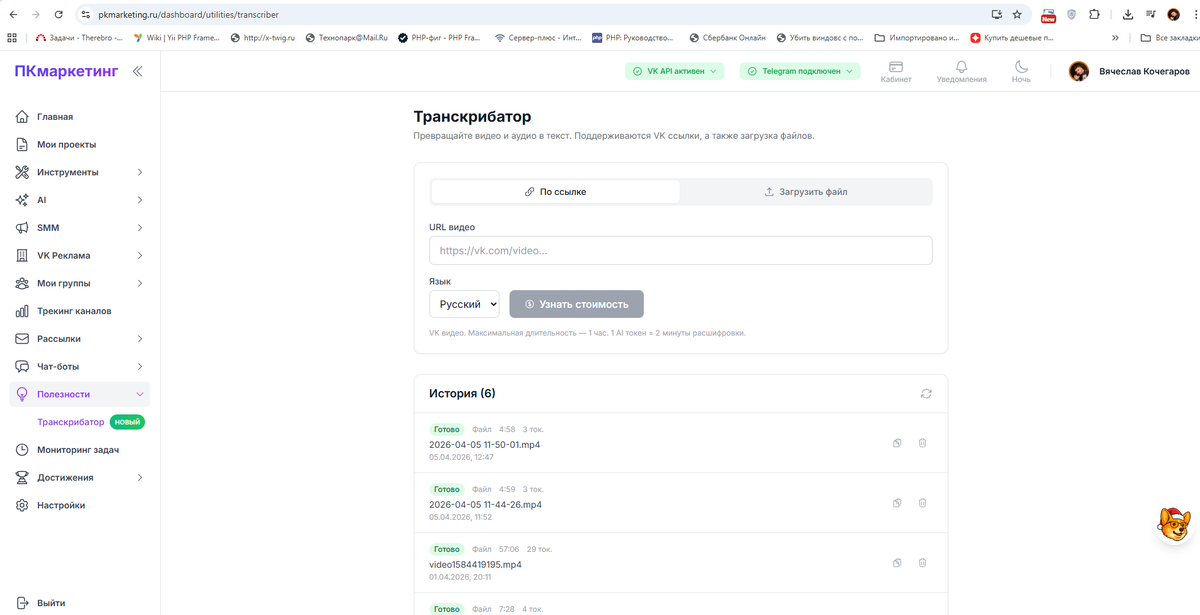Image resolution: width=1200 pixels, height=615 pixels.
Task: Open the Telegram подключен dropdown
Action: (x=800, y=71)
